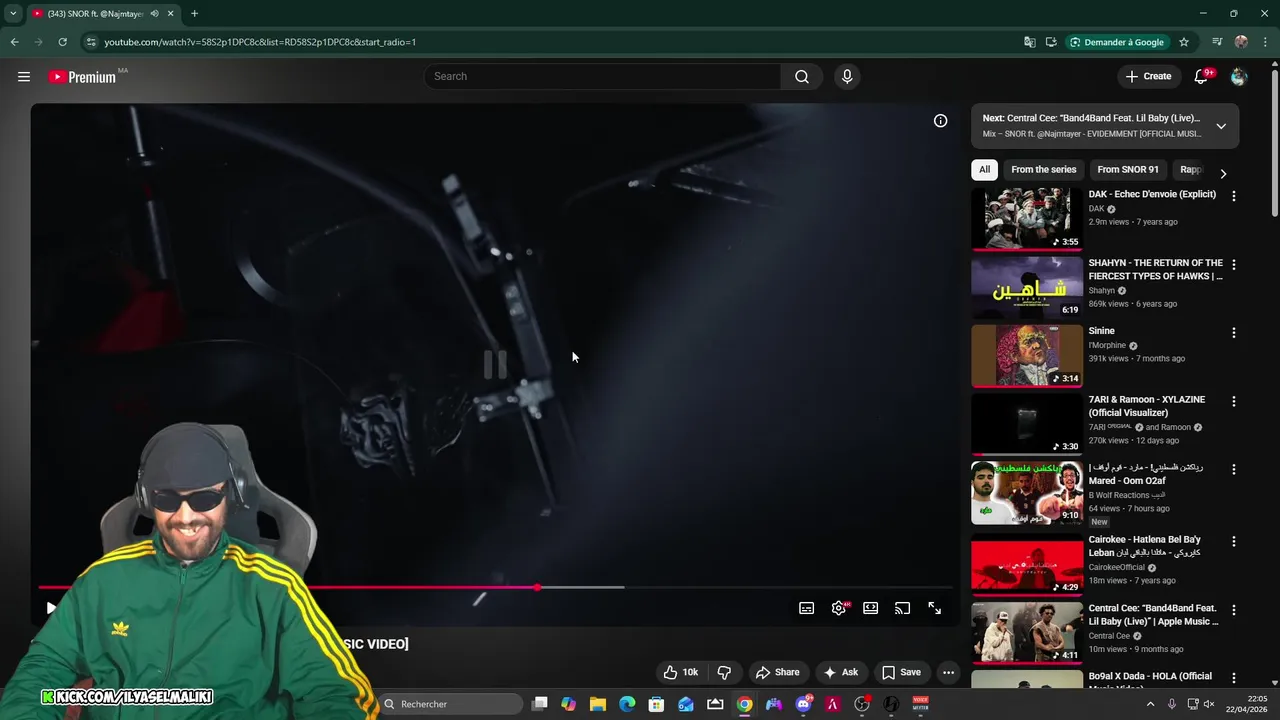This screenshot has width=1280, height=720.
Task: Go back in browser
Action: (14, 42)
